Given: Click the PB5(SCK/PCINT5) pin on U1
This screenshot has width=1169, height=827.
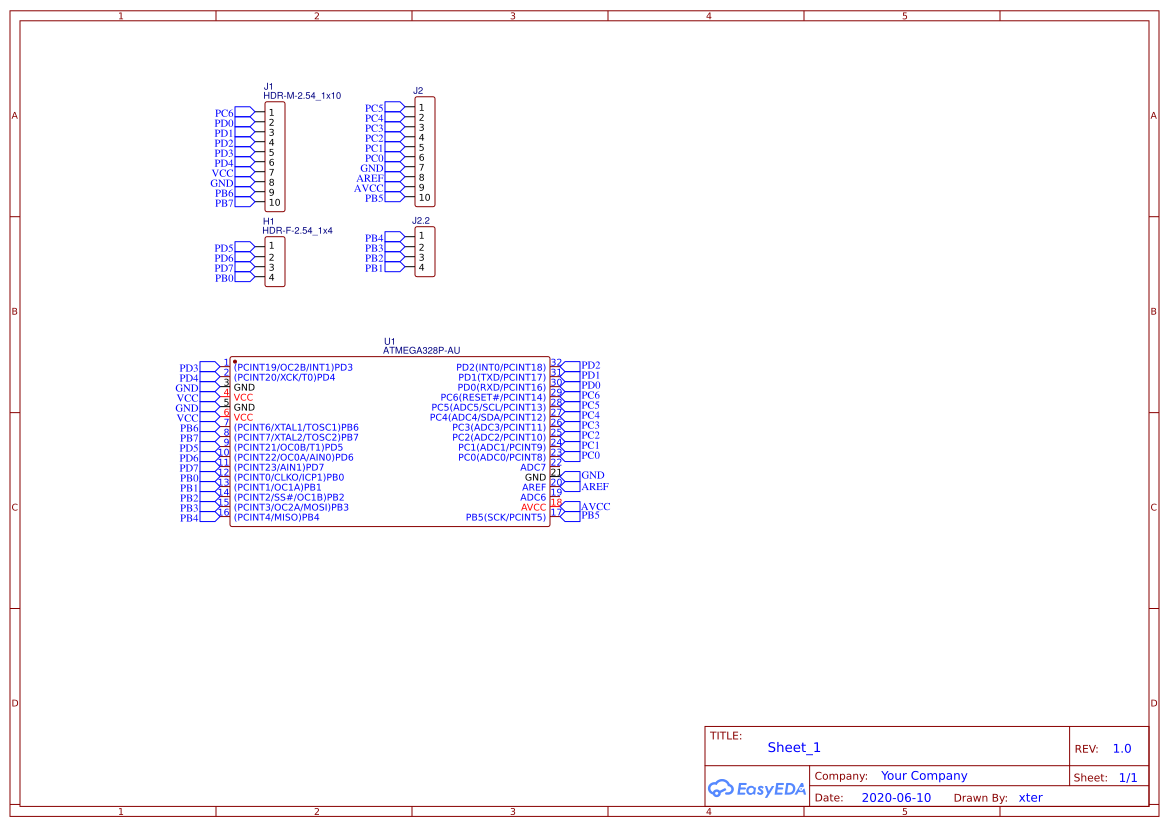Looking at the screenshot, I should click(506, 517).
